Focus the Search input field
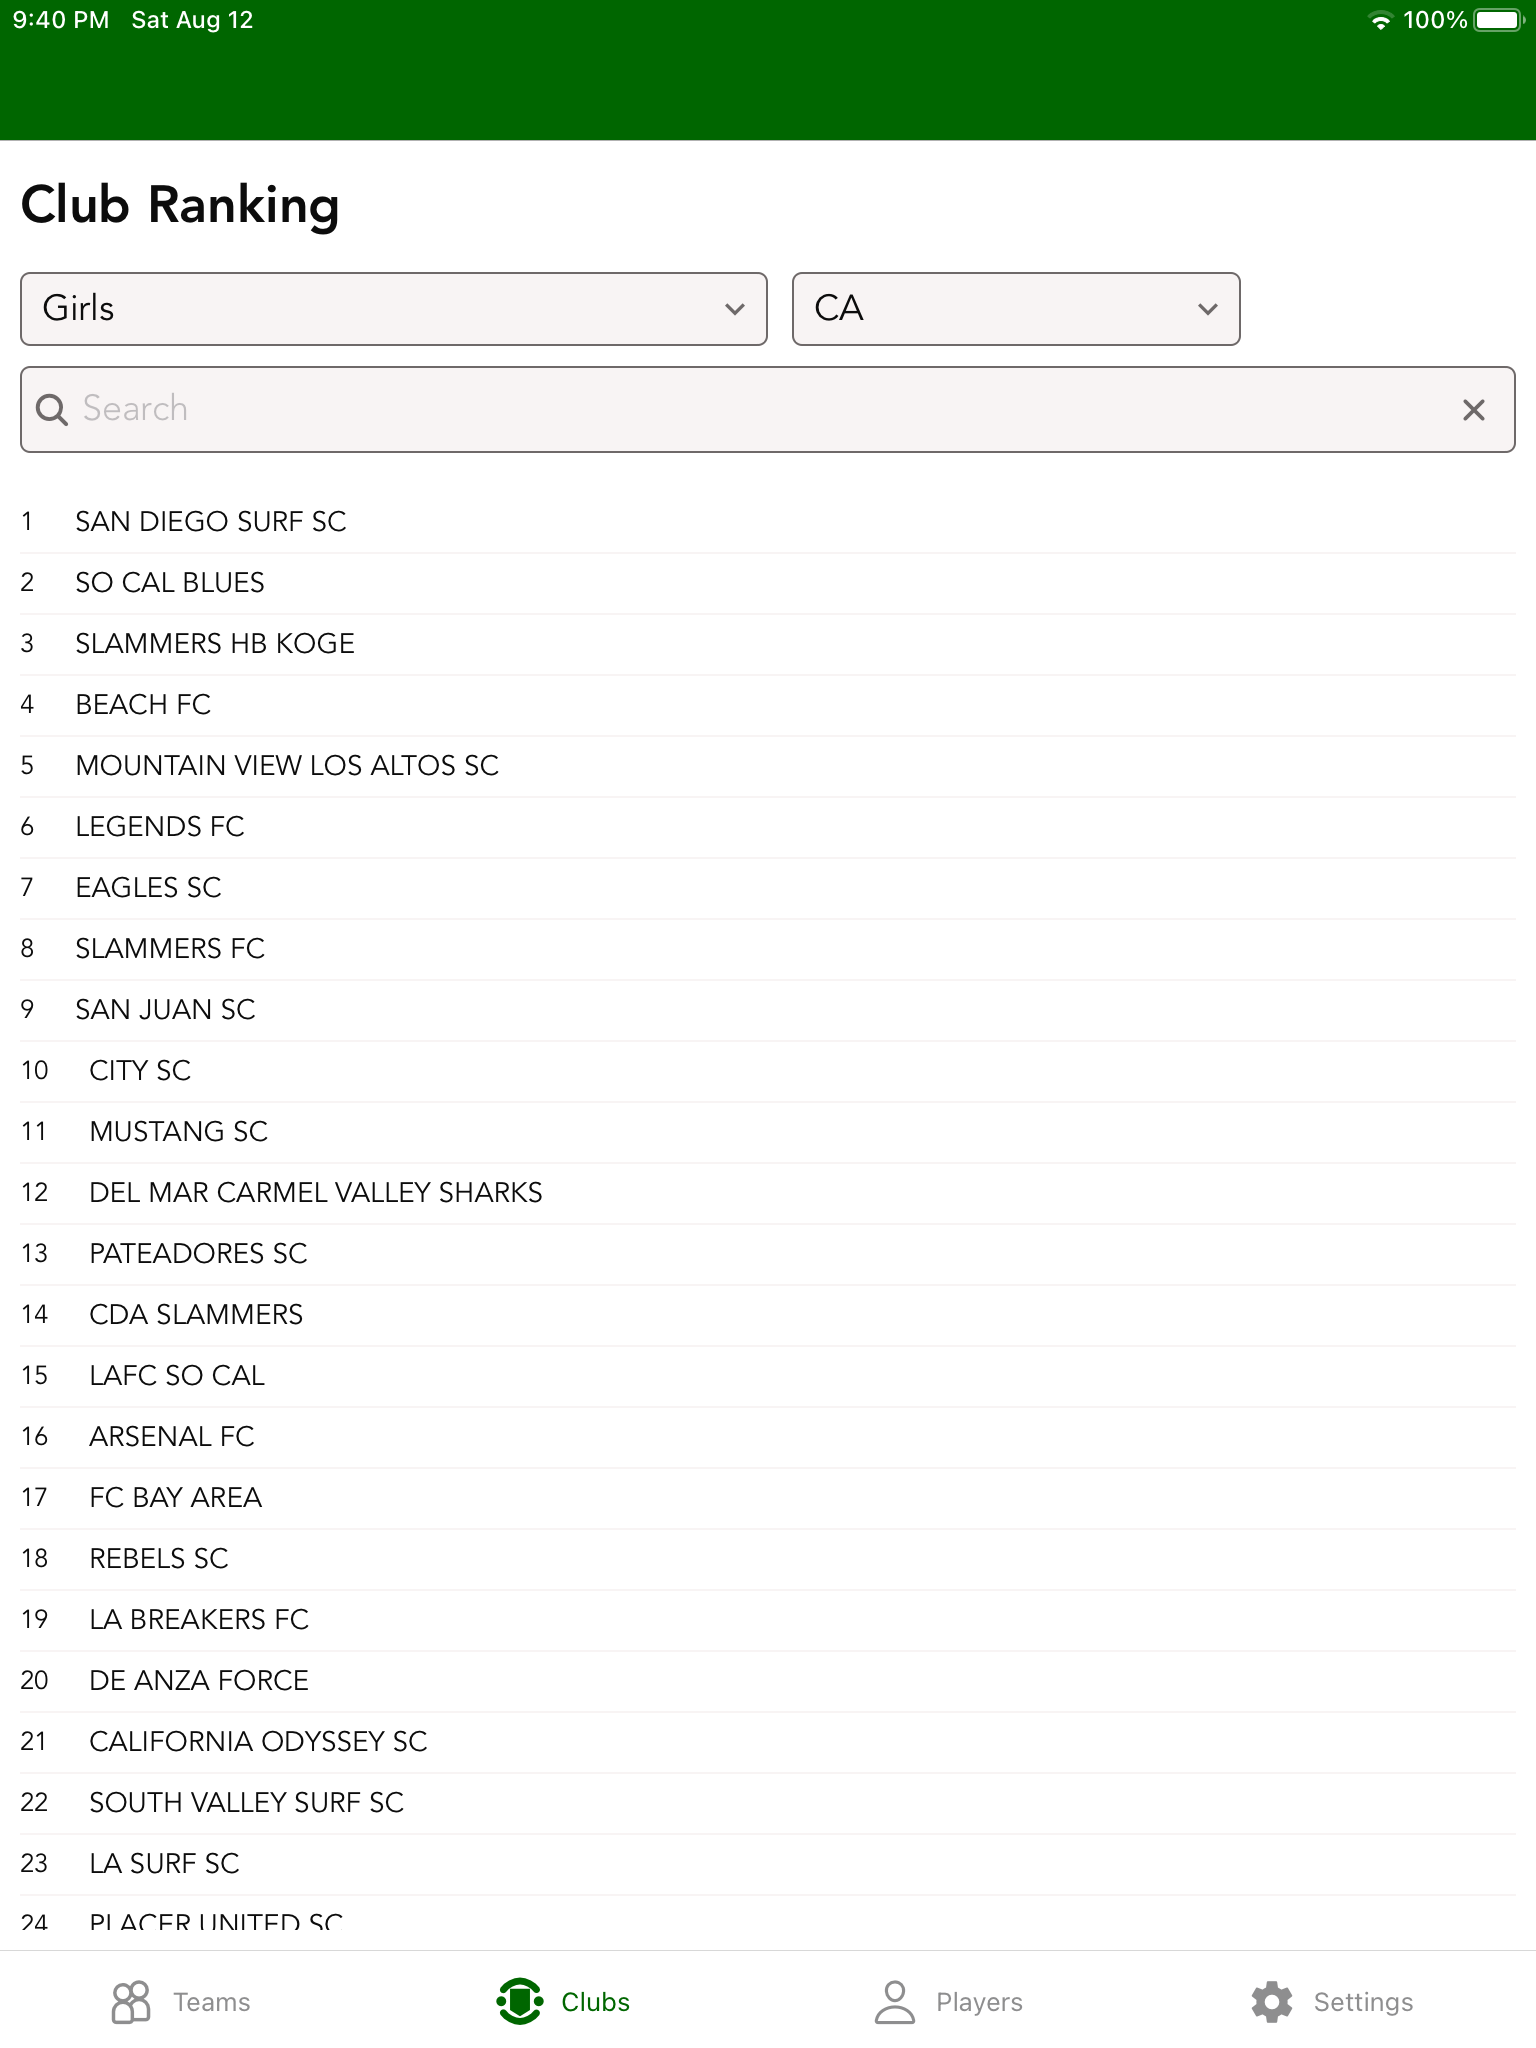 (760, 410)
